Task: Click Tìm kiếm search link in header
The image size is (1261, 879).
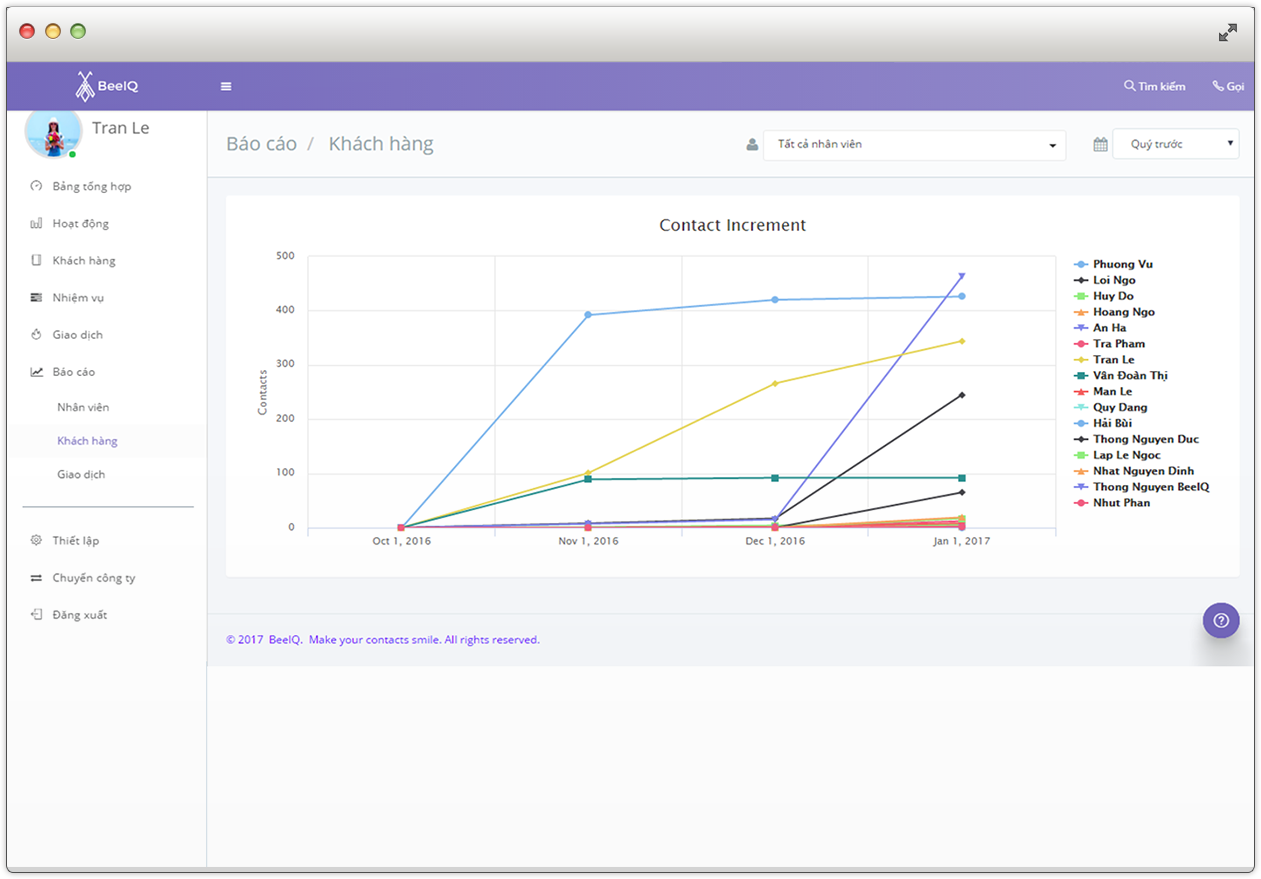Action: click(x=1154, y=87)
